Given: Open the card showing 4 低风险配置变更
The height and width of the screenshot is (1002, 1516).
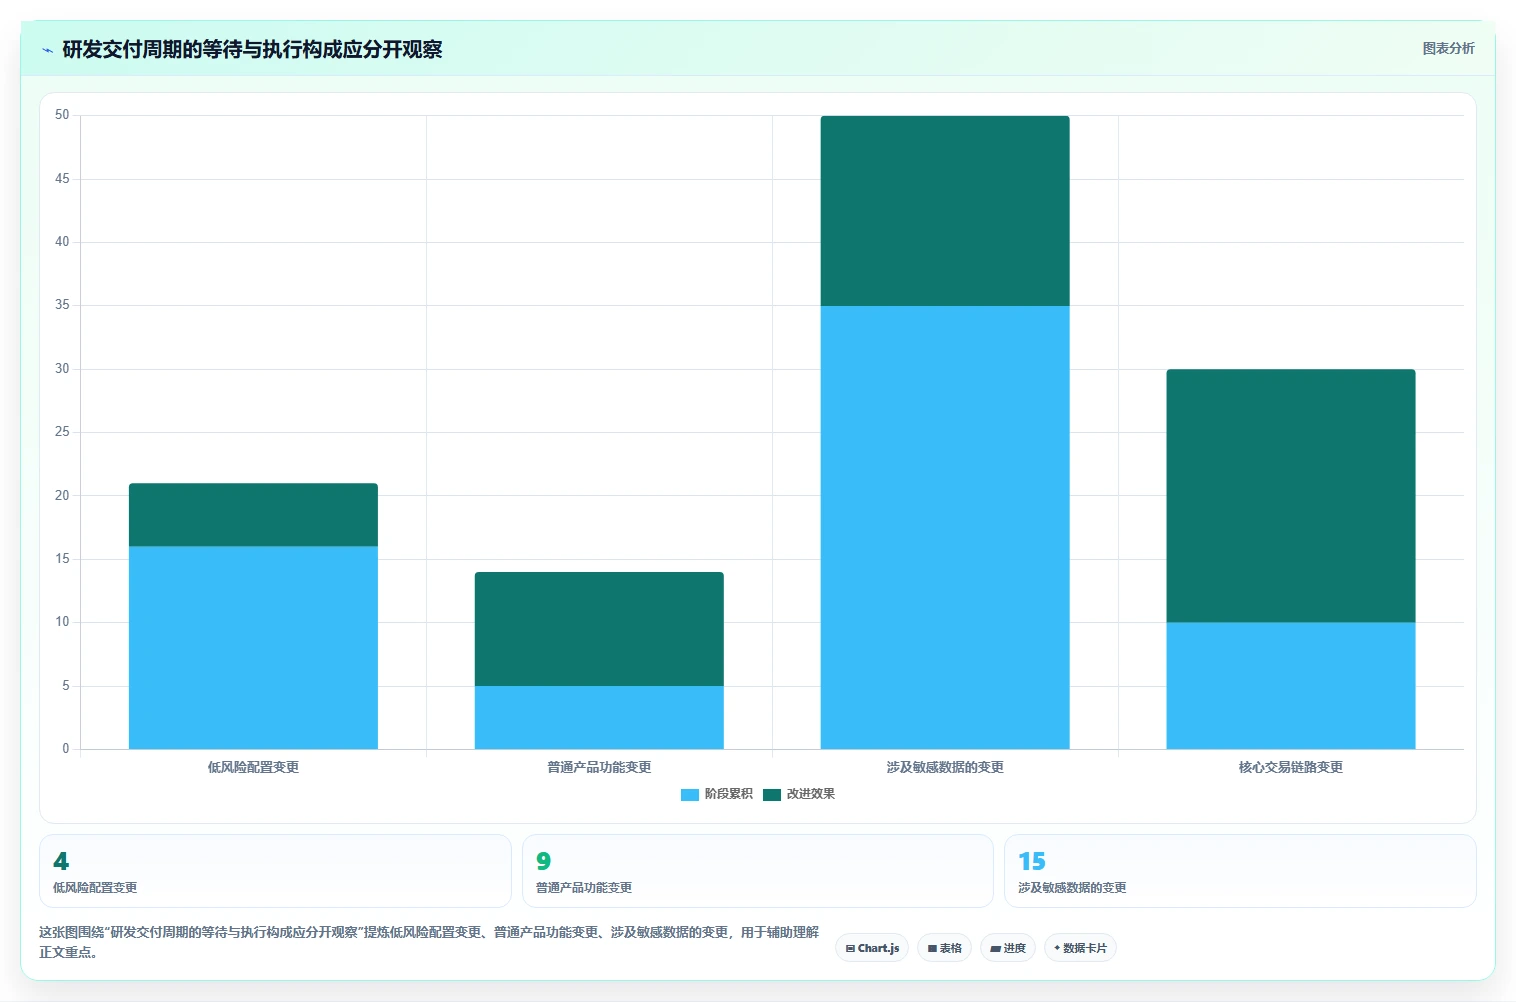Looking at the screenshot, I should [275, 871].
